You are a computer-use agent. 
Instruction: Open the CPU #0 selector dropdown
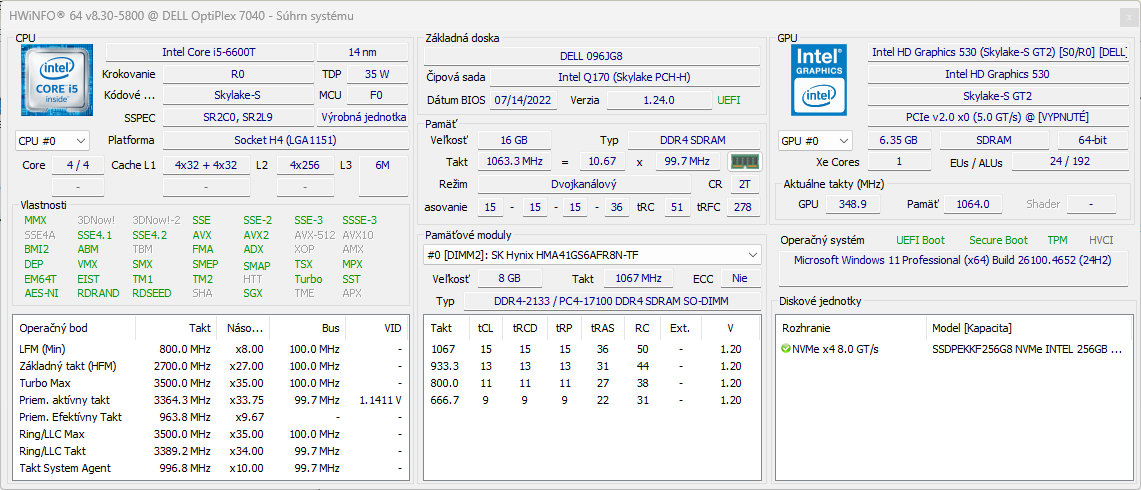52,141
